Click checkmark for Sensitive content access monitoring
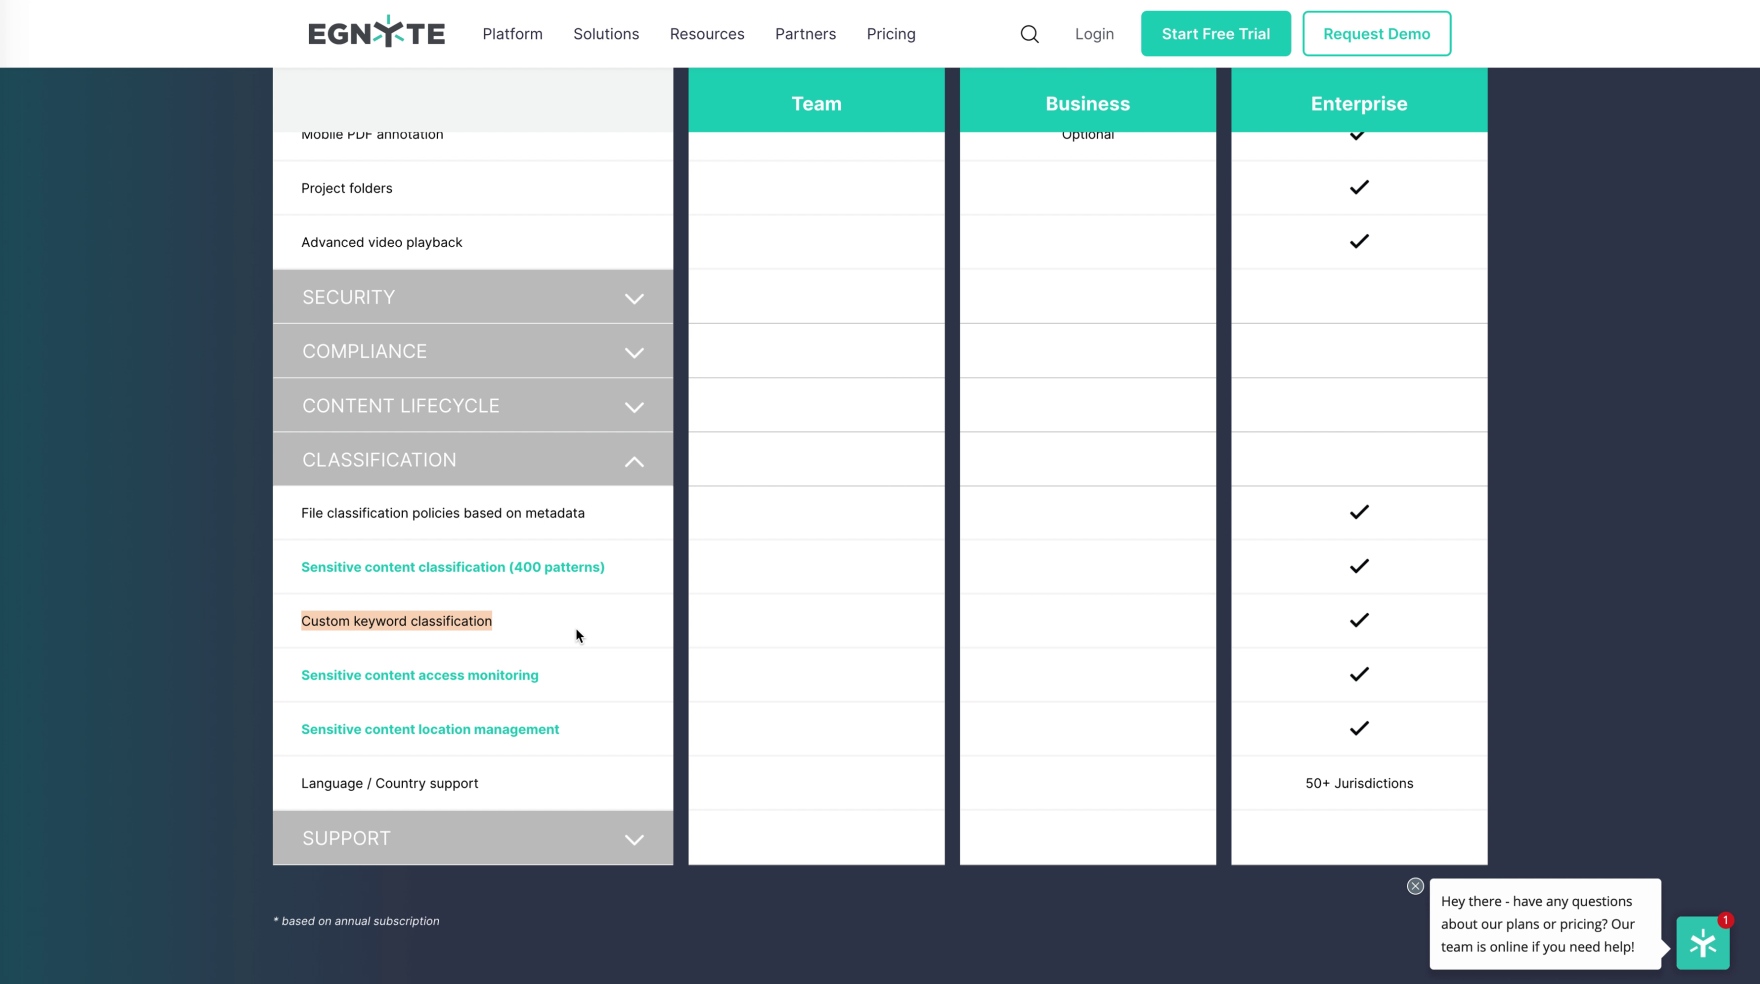Screen dimensions: 1760x984 point(1358,675)
